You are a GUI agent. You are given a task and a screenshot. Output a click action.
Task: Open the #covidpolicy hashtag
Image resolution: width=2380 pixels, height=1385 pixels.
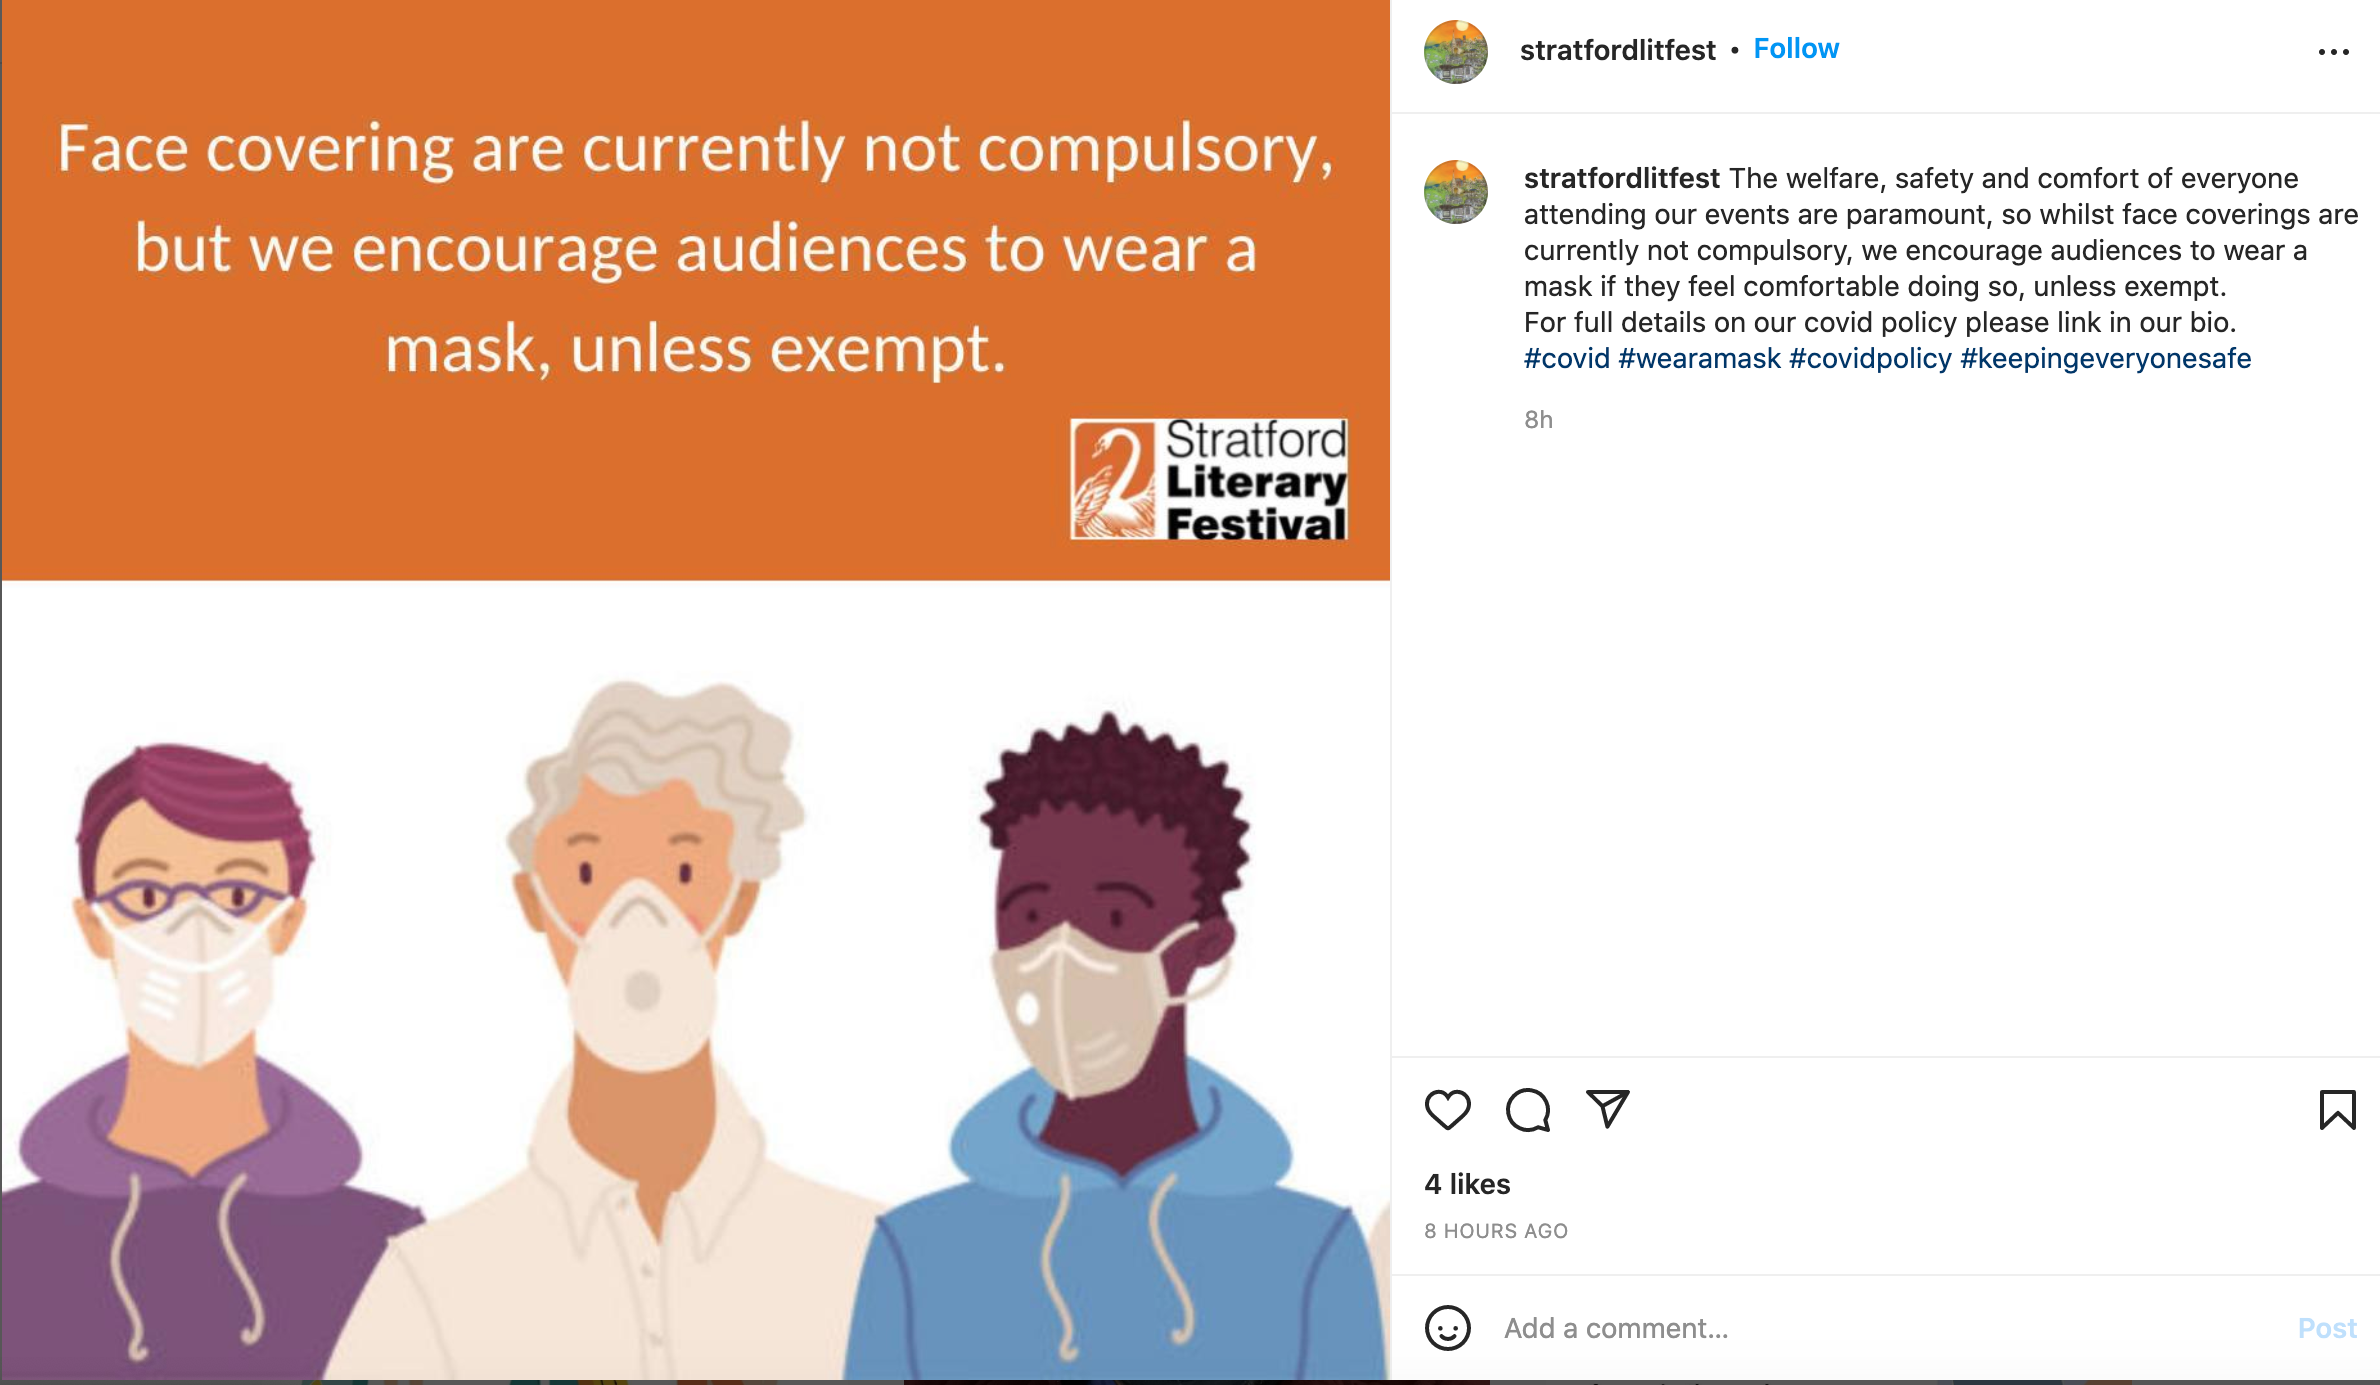coord(1870,358)
